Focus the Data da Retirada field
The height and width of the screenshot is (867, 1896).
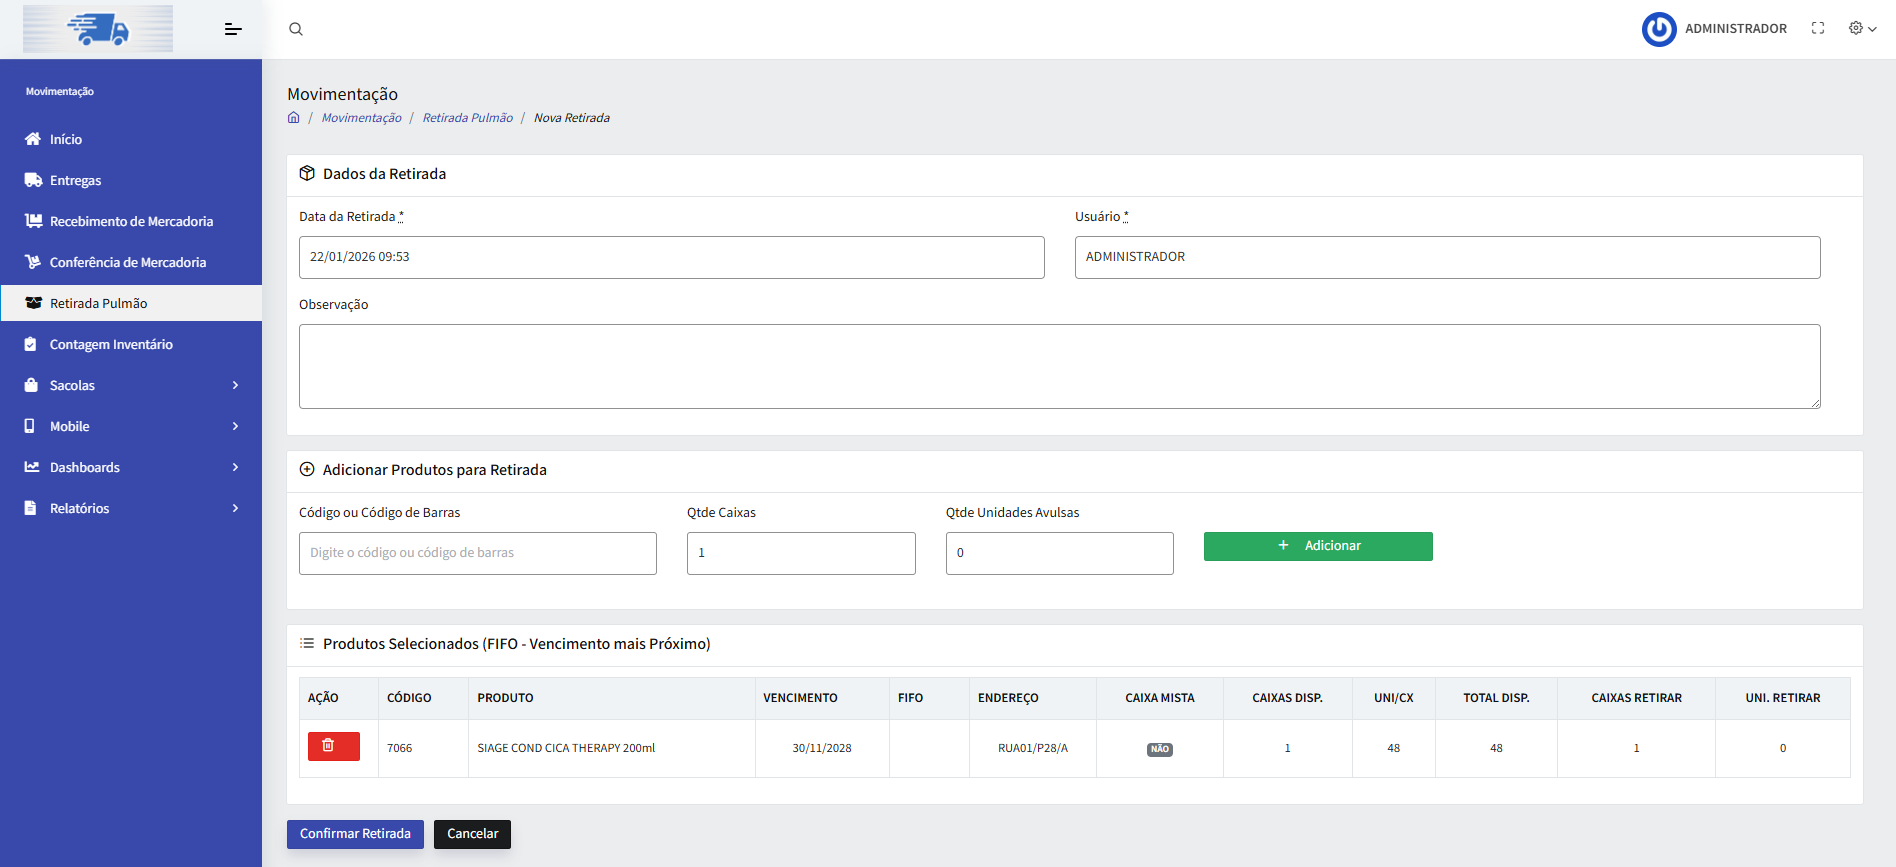click(671, 257)
